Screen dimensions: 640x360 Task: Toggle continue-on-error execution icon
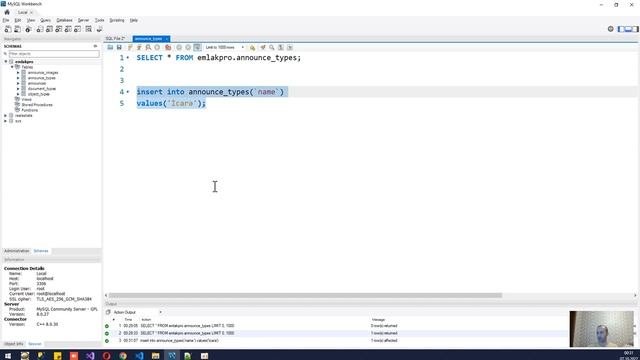[168, 48]
